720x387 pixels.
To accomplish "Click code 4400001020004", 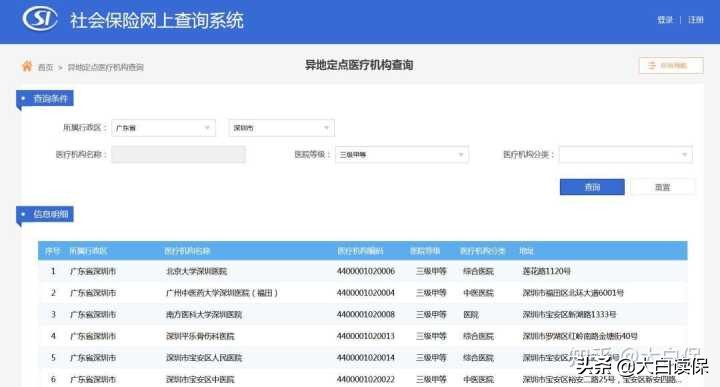I will (x=366, y=293).
